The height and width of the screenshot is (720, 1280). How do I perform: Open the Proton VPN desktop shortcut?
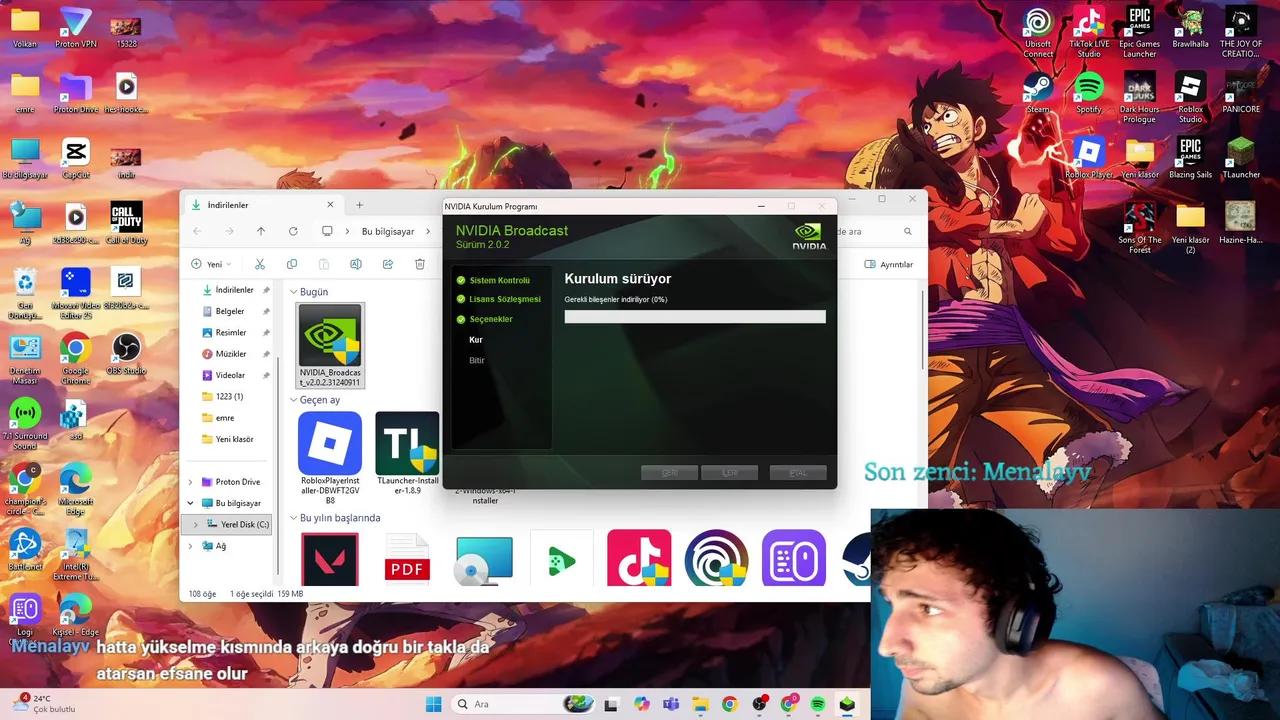(75, 28)
